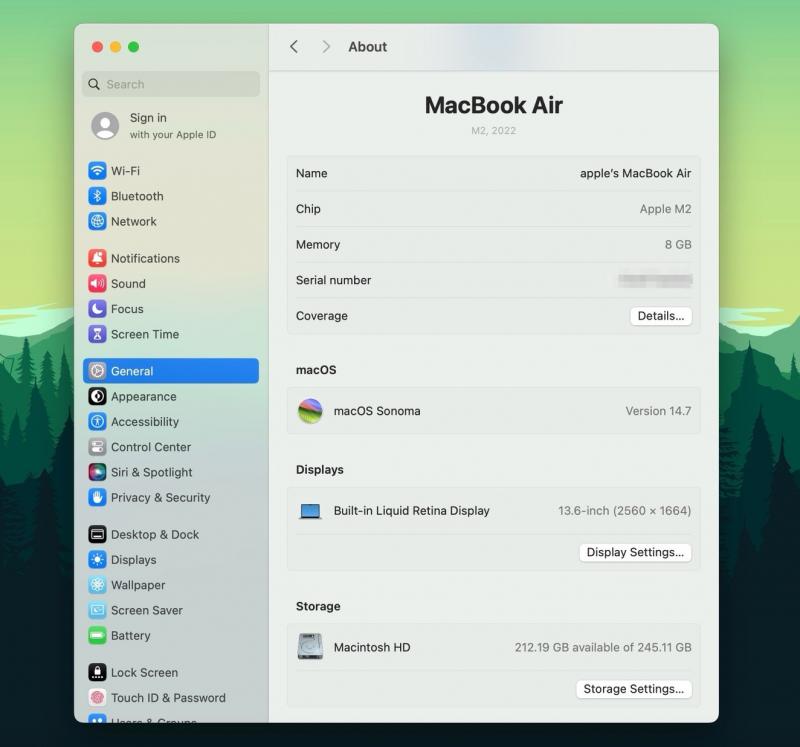Click the Desktop & Dock icon

coord(97,534)
